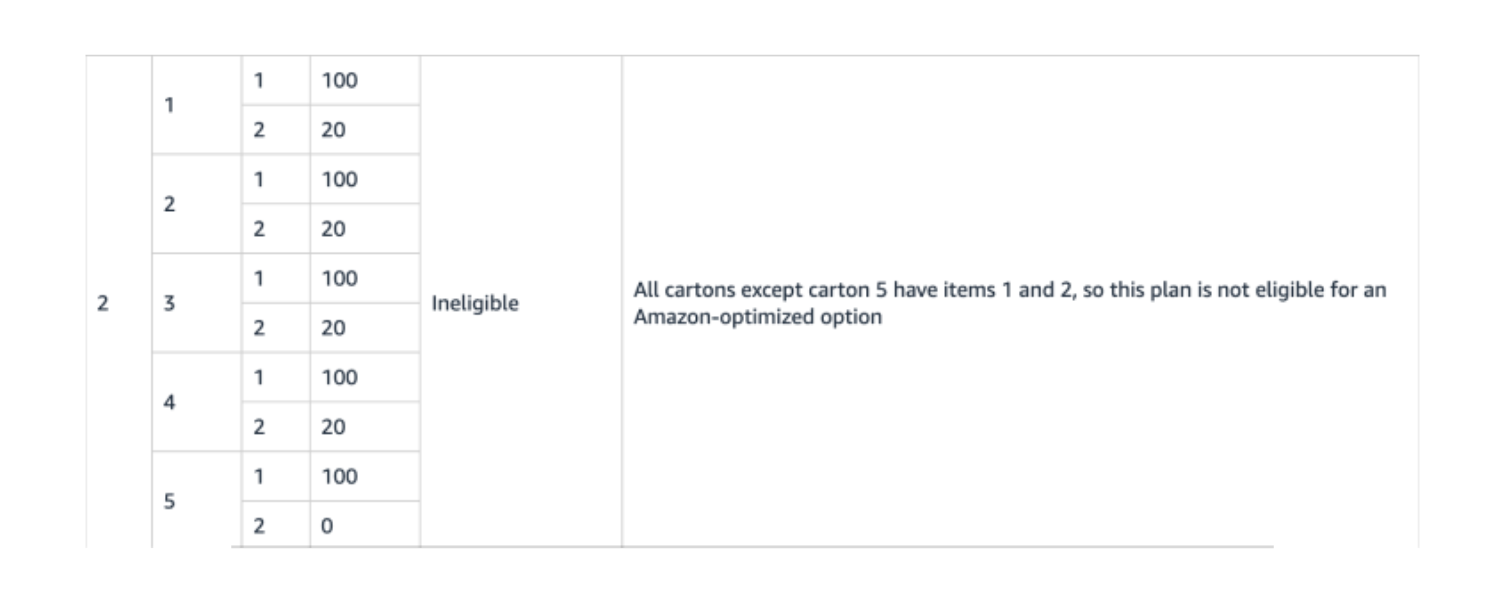Viewport: 1500px width, 600px height.
Task: Click the carton 4 cell
Action: click(x=170, y=402)
